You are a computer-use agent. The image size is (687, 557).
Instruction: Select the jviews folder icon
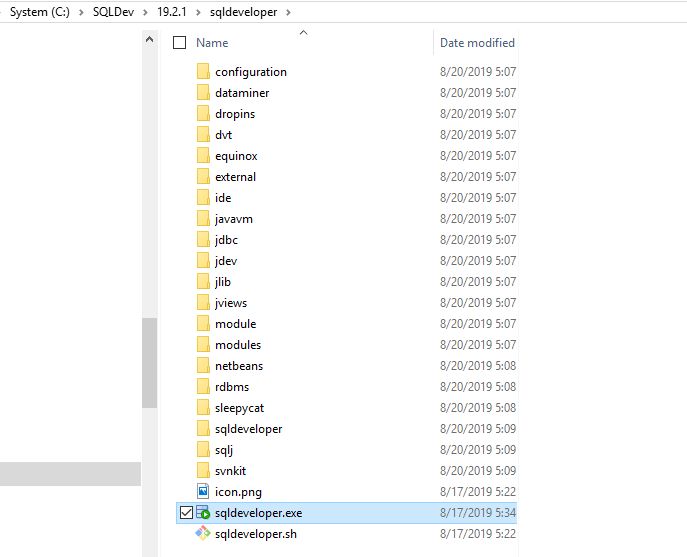tap(203, 303)
